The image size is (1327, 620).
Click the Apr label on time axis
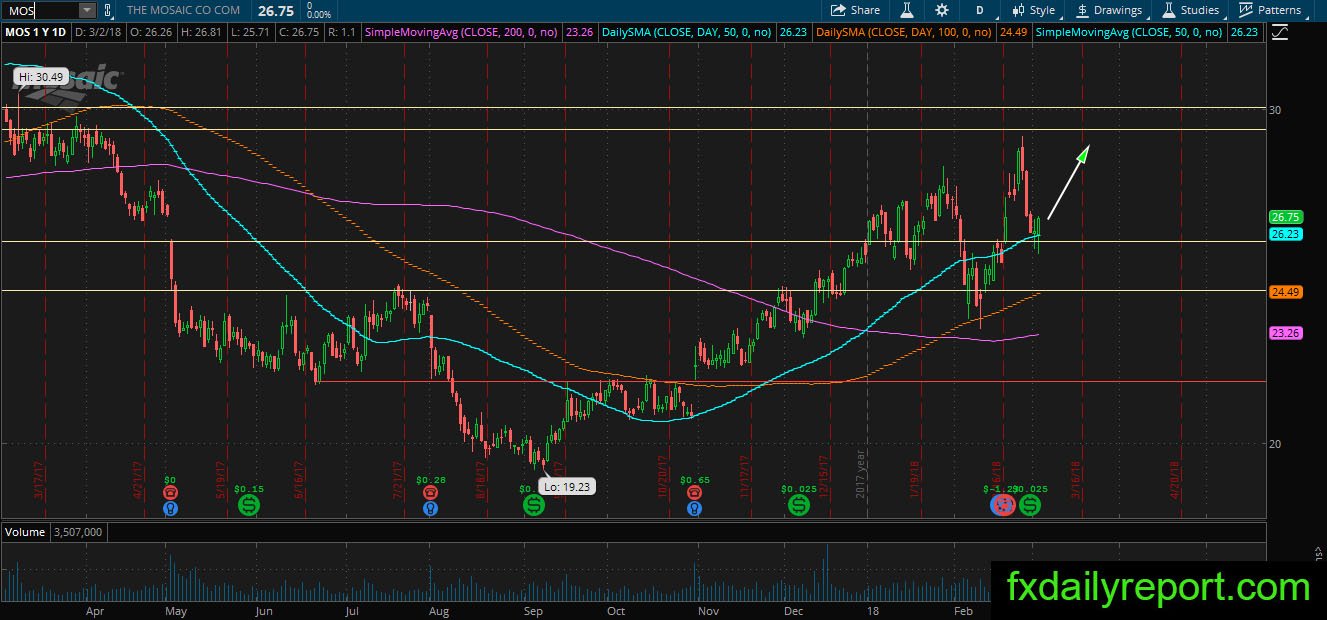[x=95, y=610]
